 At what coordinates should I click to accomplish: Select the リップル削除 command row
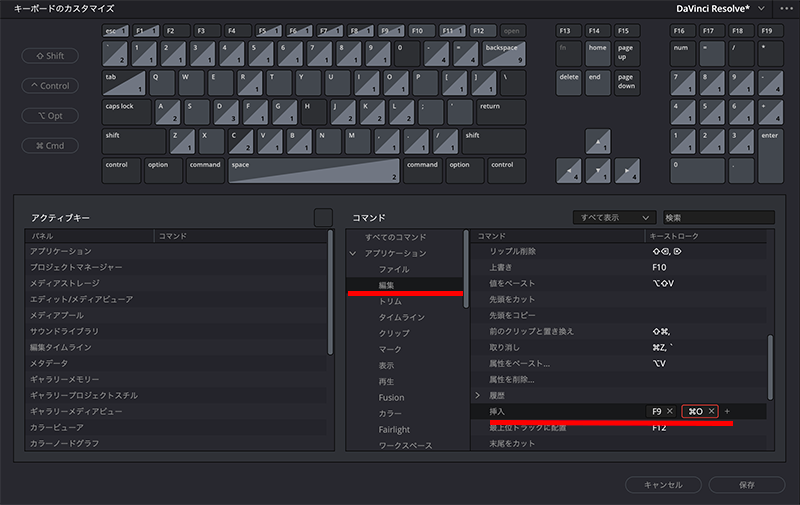click(x=619, y=251)
